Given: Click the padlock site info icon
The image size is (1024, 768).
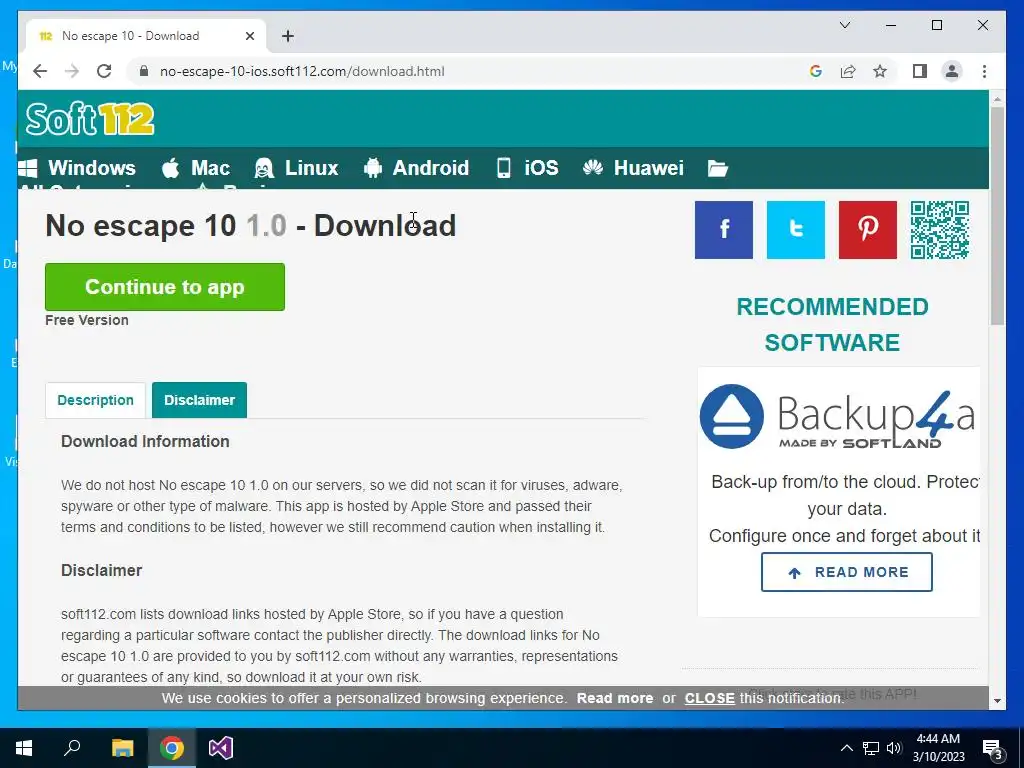Looking at the screenshot, I should pyautogui.click(x=144, y=71).
